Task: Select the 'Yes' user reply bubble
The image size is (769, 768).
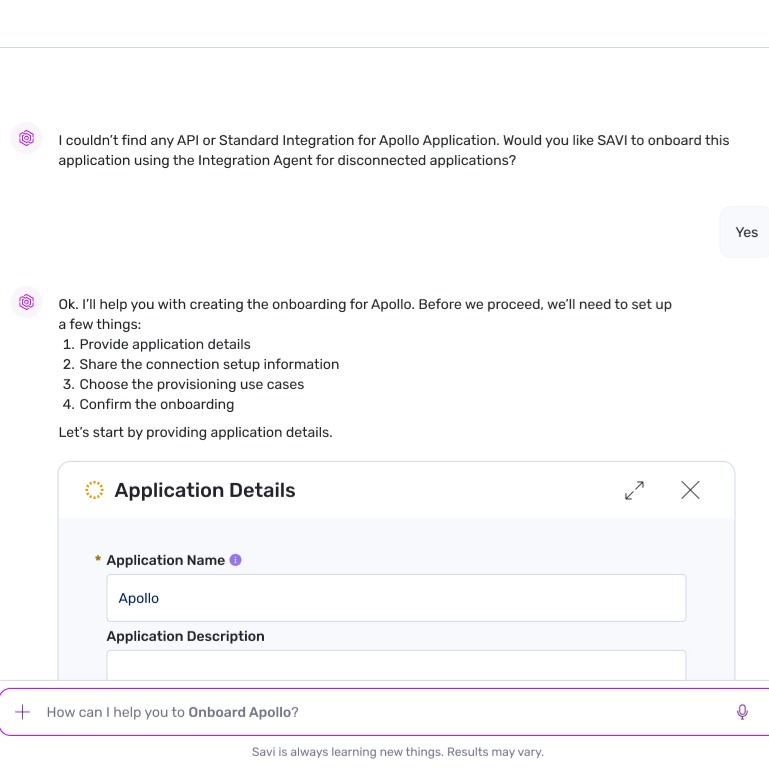Action: pyautogui.click(x=746, y=232)
